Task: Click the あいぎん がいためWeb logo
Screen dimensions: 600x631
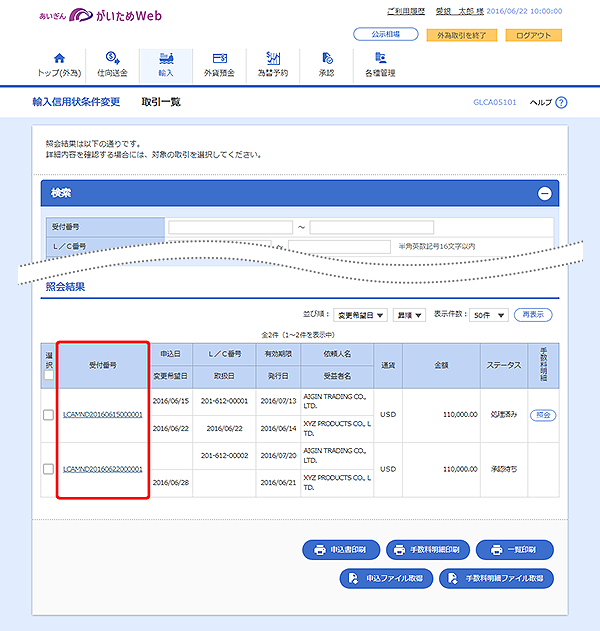Action: [101, 16]
